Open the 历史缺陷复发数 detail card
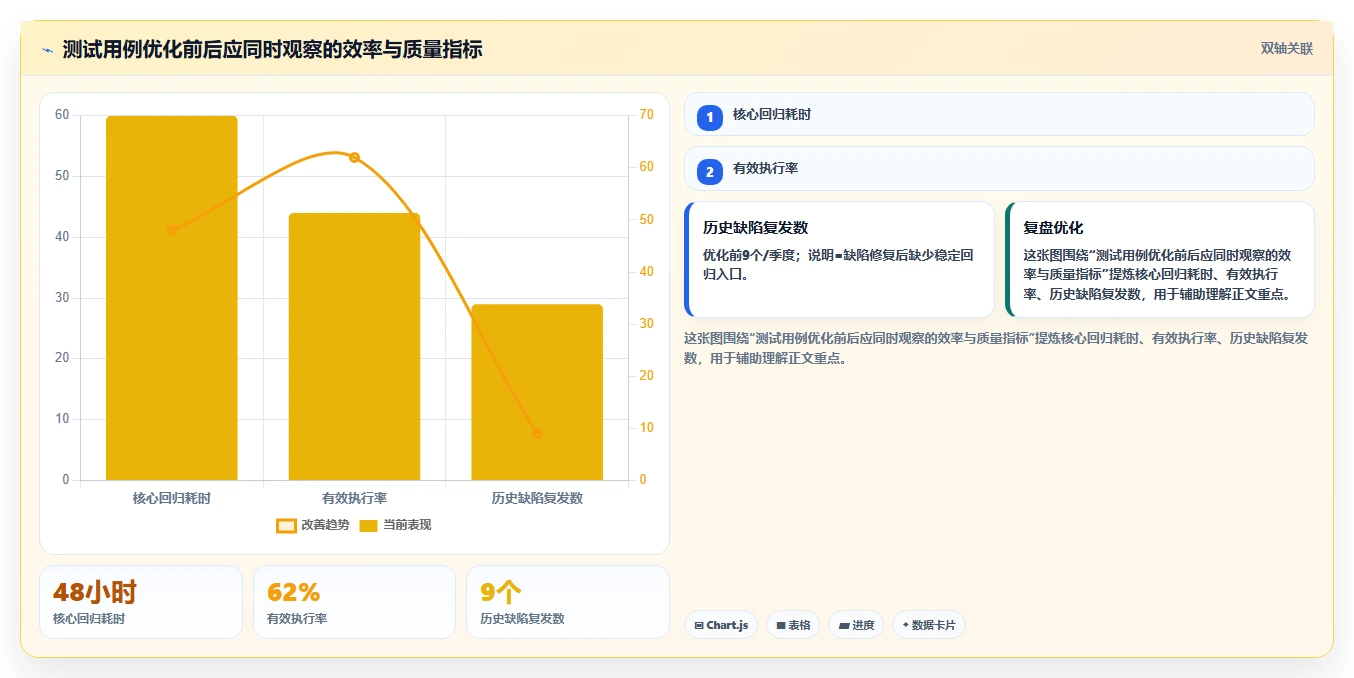This screenshot has width=1354, height=678. click(839, 260)
